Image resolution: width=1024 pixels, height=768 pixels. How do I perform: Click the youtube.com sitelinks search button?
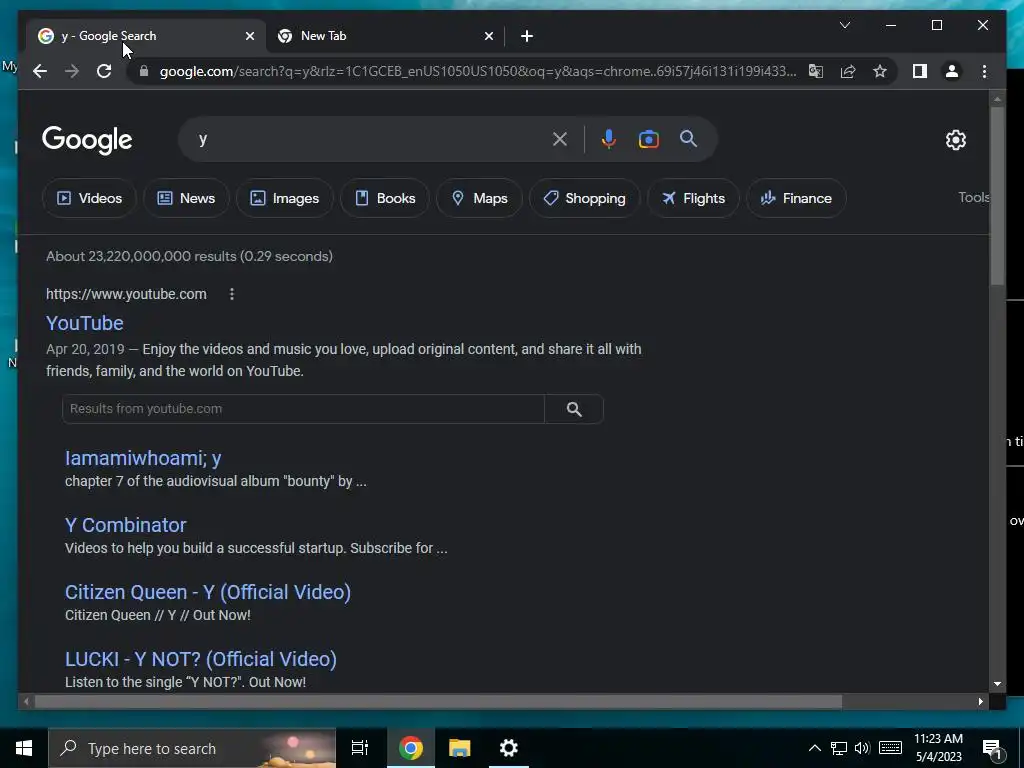pyautogui.click(x=574, y=409)
